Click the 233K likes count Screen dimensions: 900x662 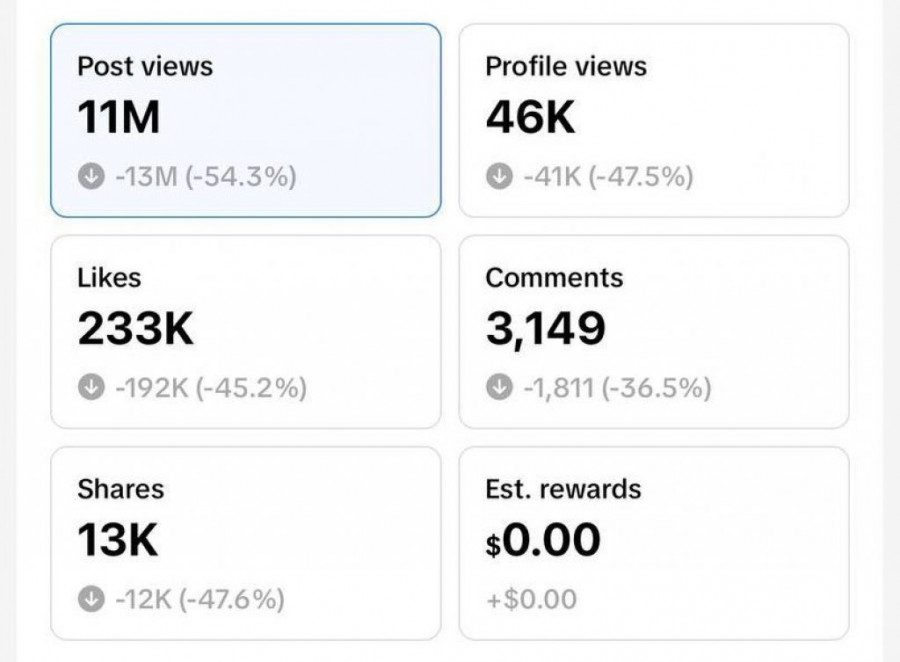pos(136,330)
